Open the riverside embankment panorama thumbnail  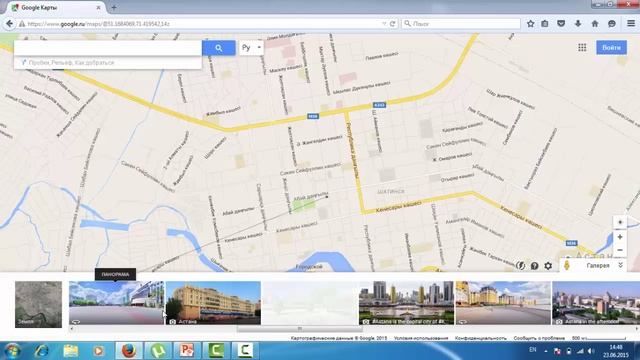pos(503,303)
